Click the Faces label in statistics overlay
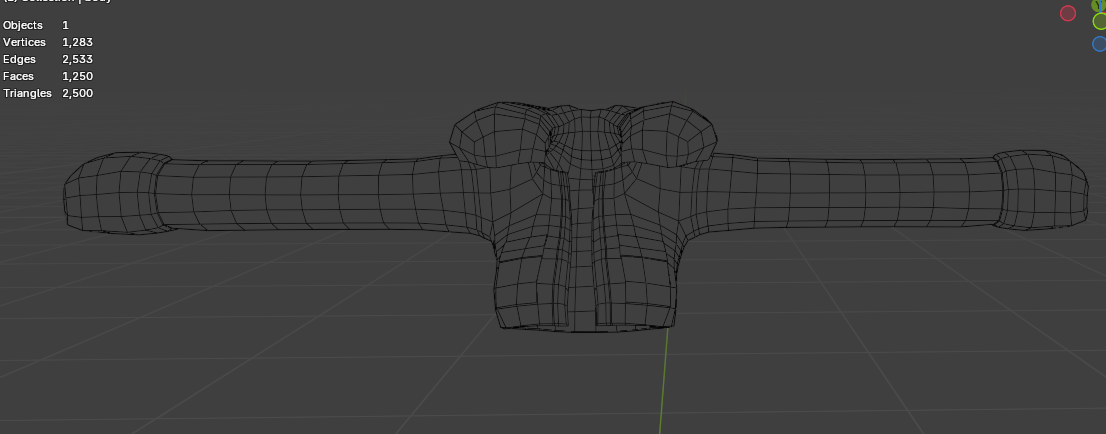The height and width of the screenshot is (434, 1106). (18, 76)
